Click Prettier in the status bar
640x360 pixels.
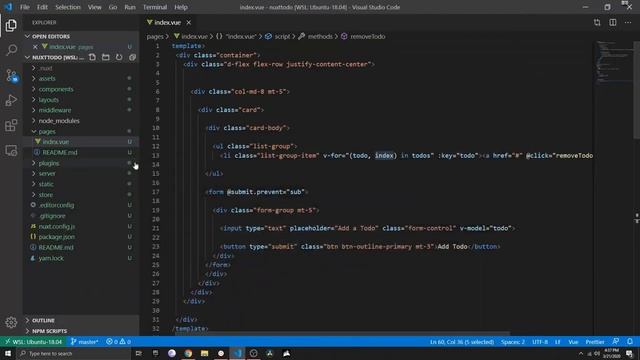(595, 342)
